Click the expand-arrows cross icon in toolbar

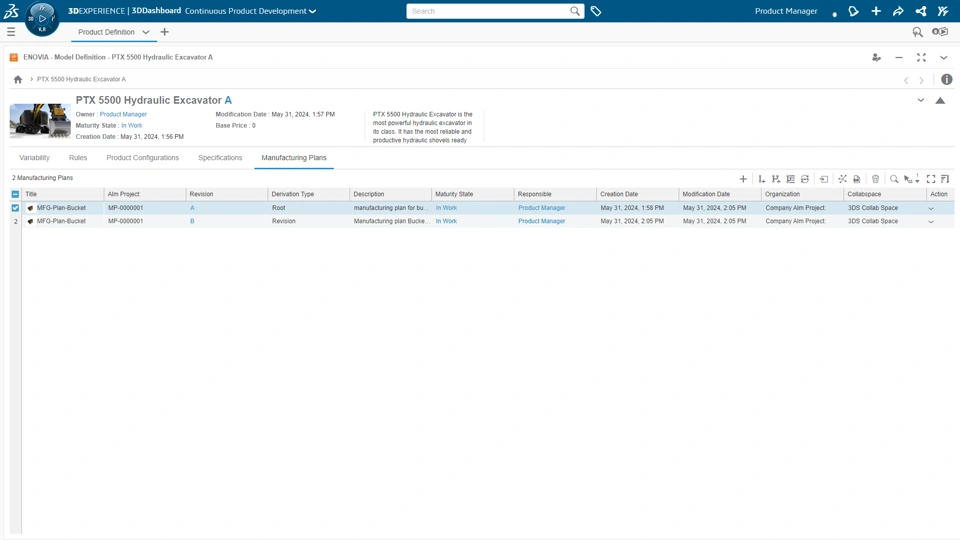[842, 179]
